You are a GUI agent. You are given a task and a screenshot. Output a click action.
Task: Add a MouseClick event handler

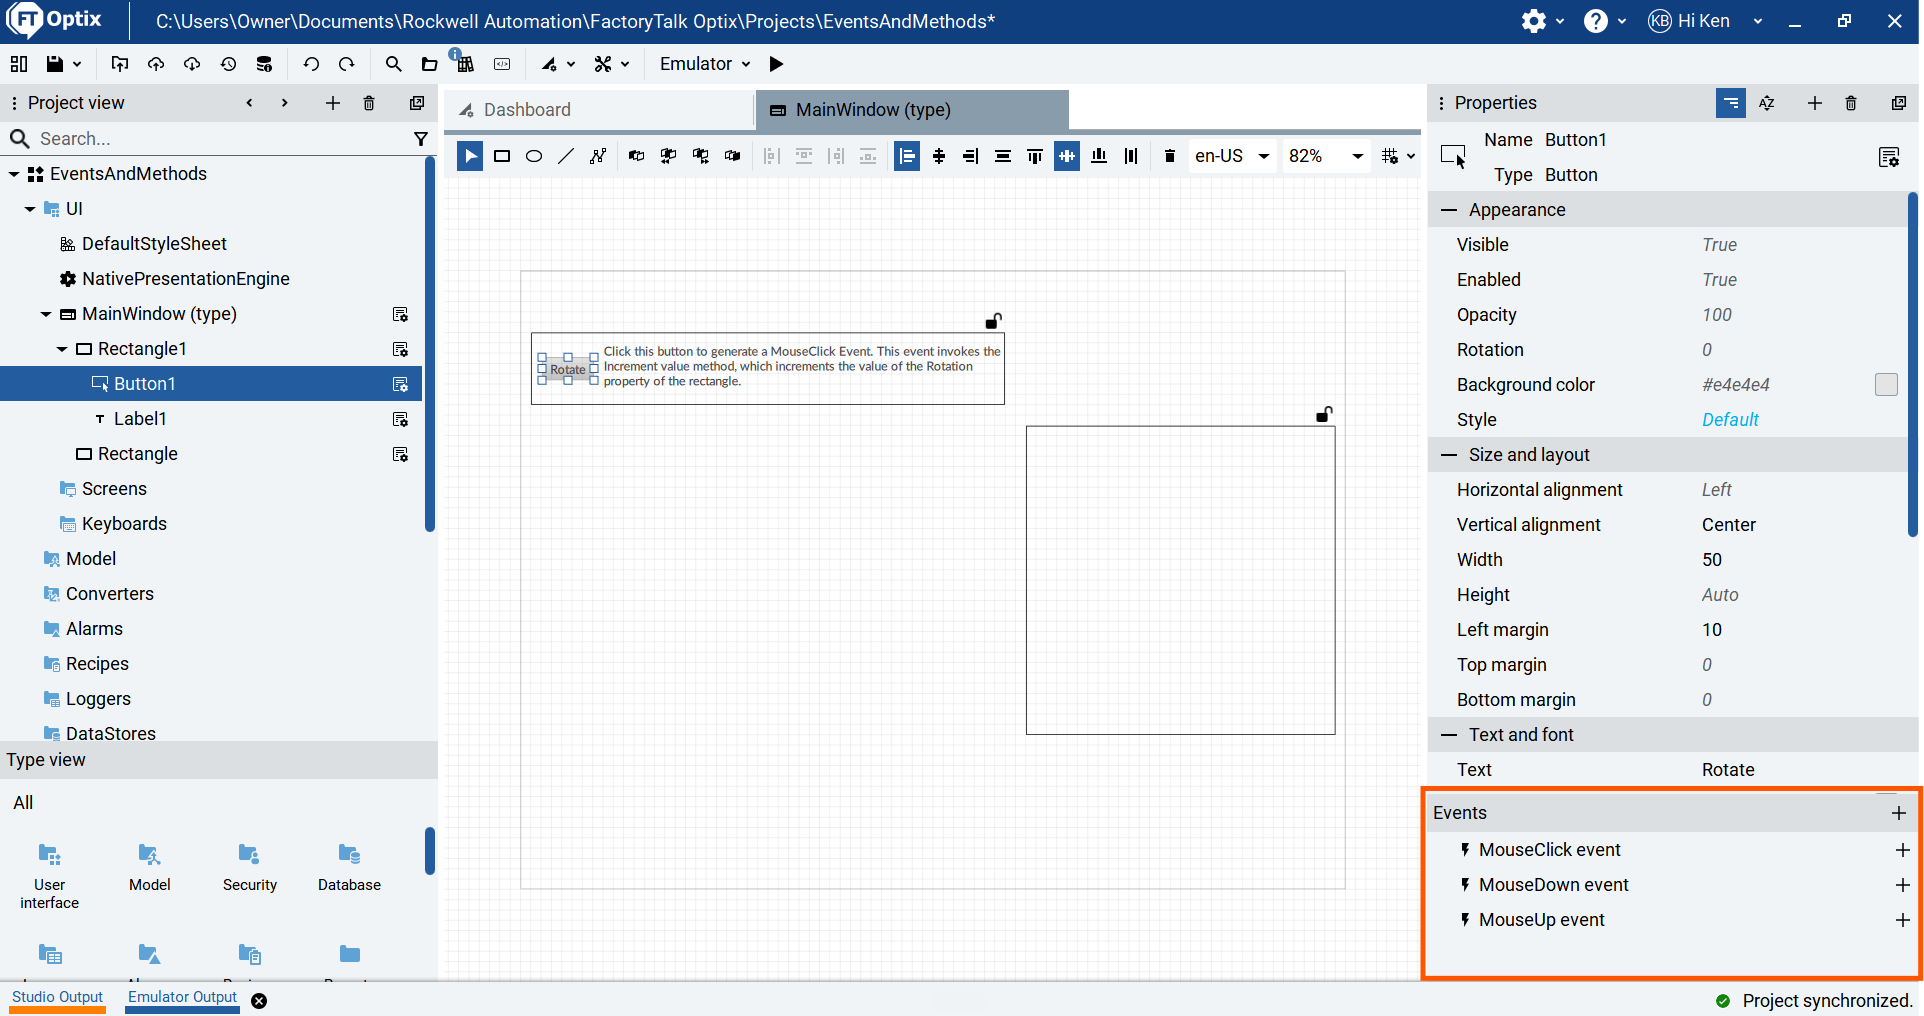tap(1902, 850)
